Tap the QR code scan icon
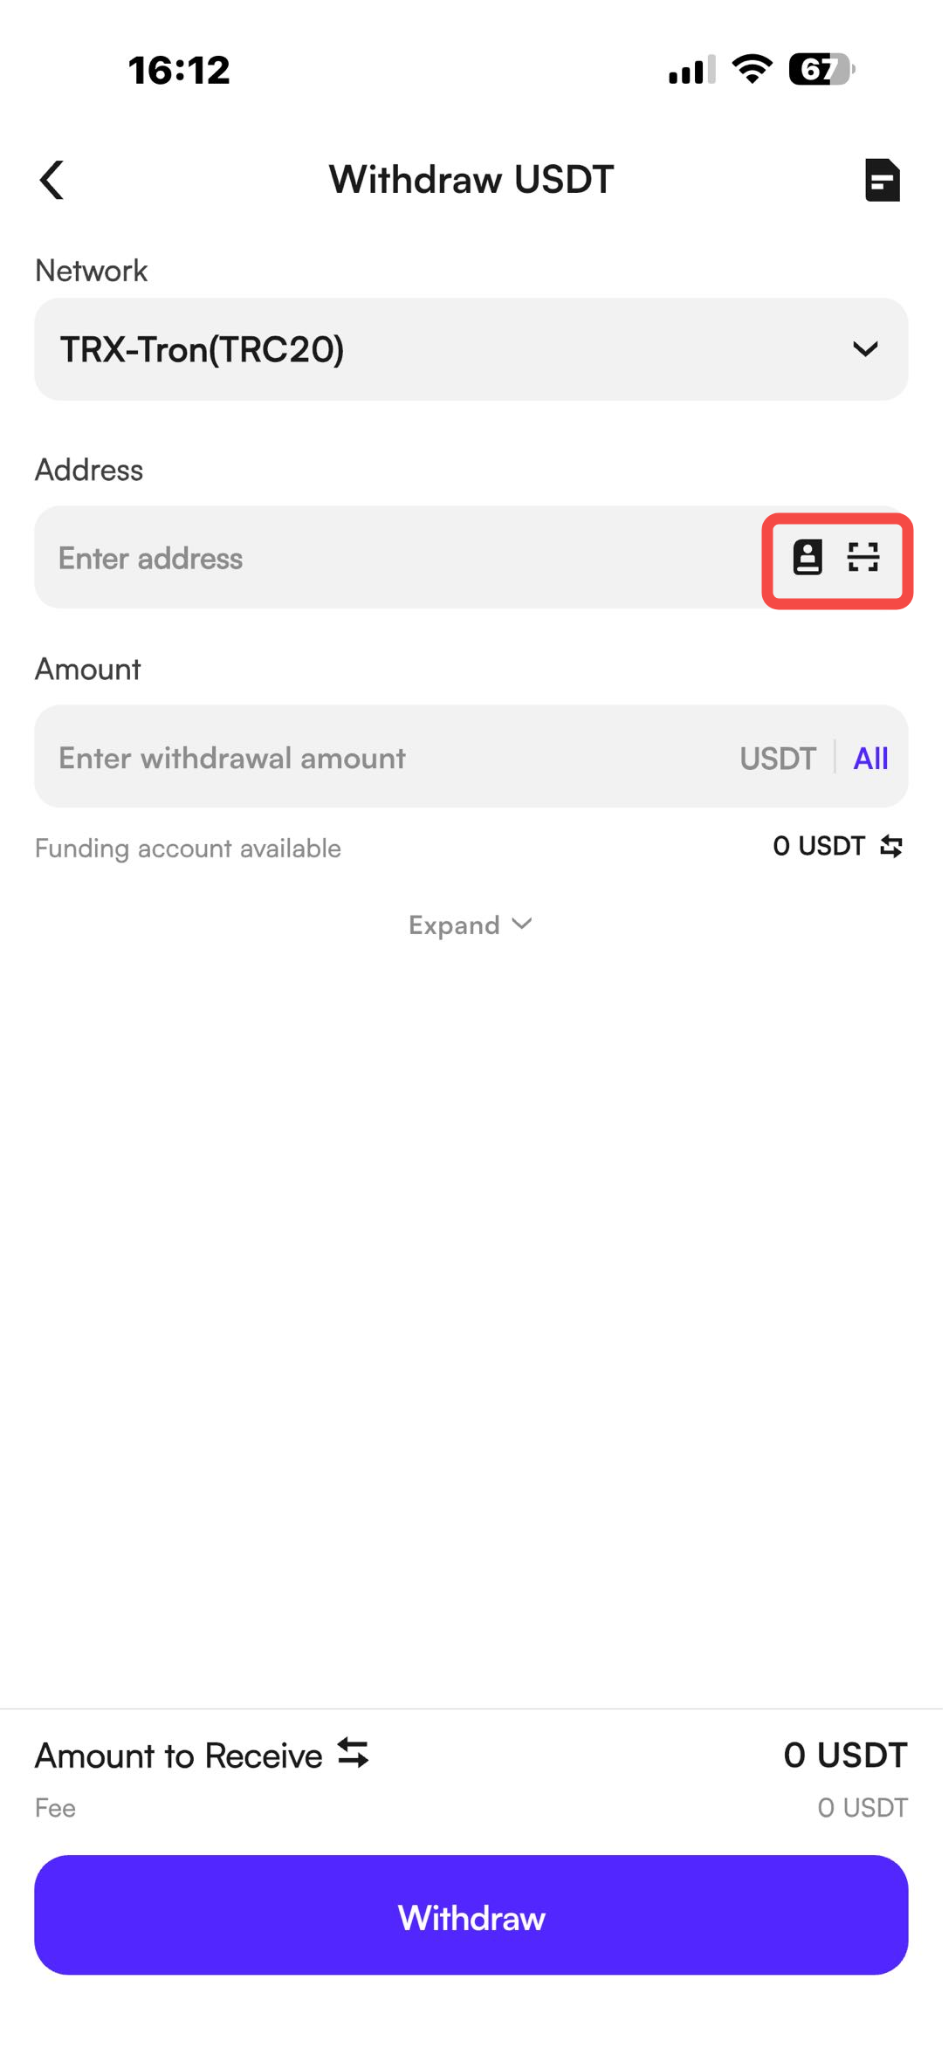This screenshot has height=2048, width=943. tap(863, 557)
